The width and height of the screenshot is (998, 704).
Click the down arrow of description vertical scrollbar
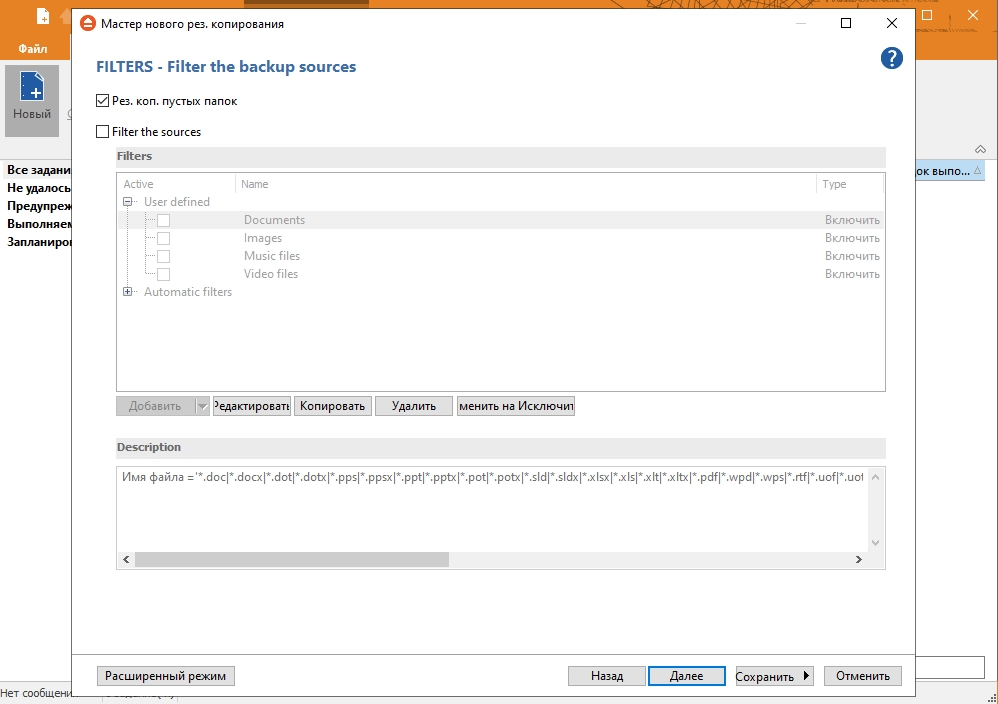(875, 543)
